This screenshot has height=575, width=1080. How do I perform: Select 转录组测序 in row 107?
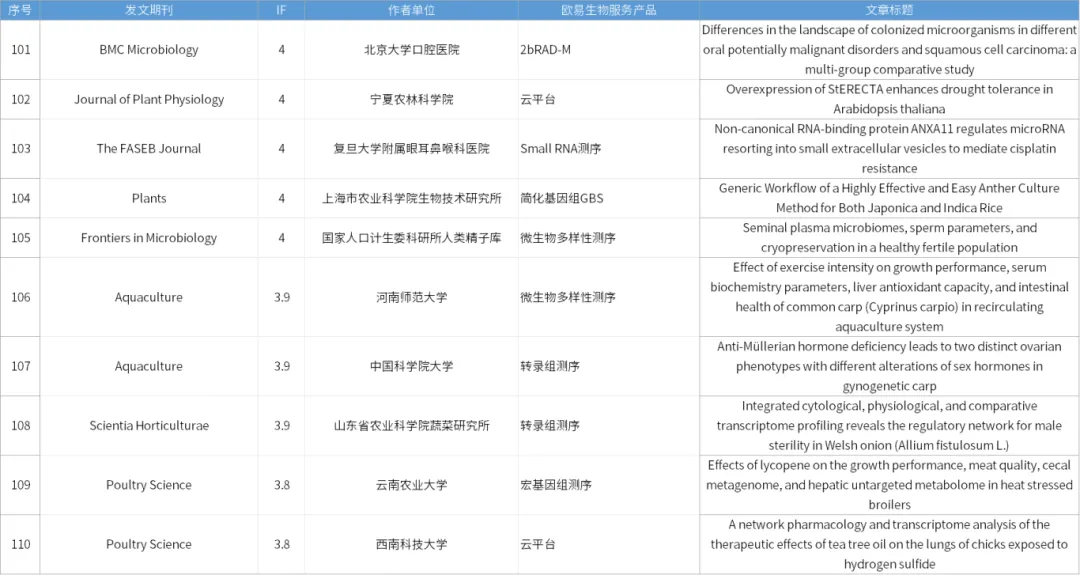click(x=608, y=366)
